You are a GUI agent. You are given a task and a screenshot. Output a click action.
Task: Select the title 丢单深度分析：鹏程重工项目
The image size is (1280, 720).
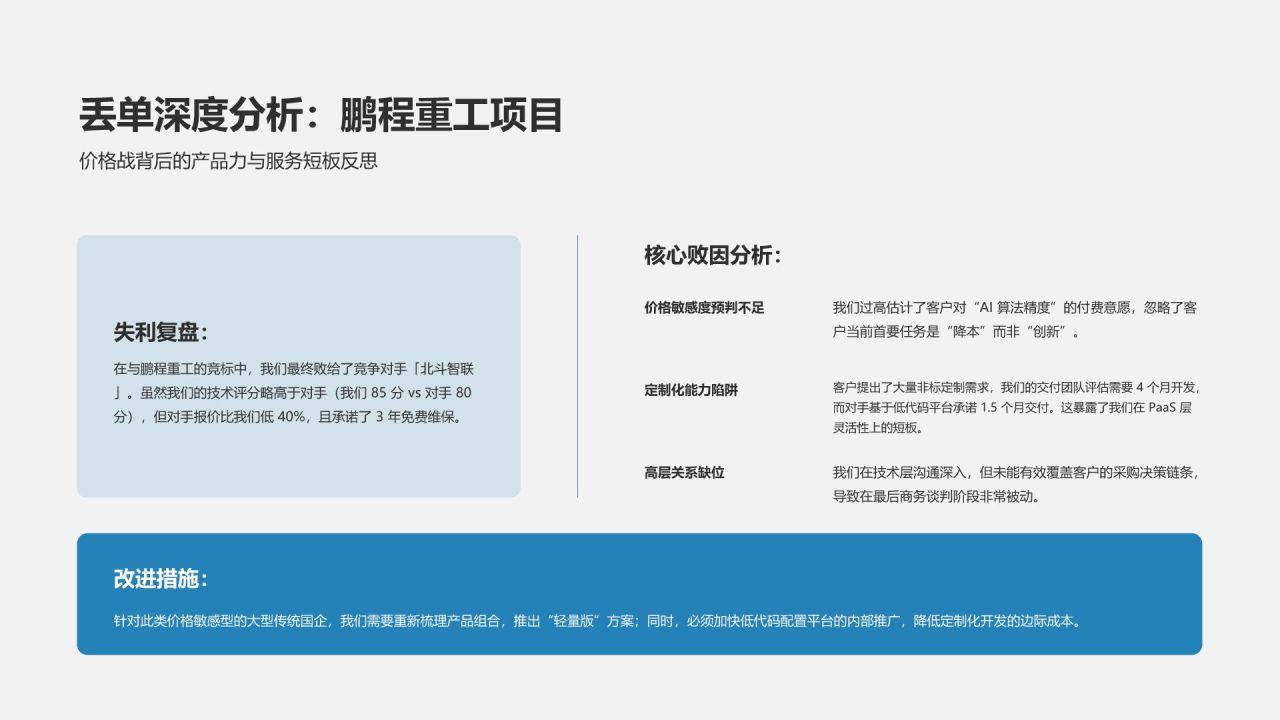[x=321, y=115]
